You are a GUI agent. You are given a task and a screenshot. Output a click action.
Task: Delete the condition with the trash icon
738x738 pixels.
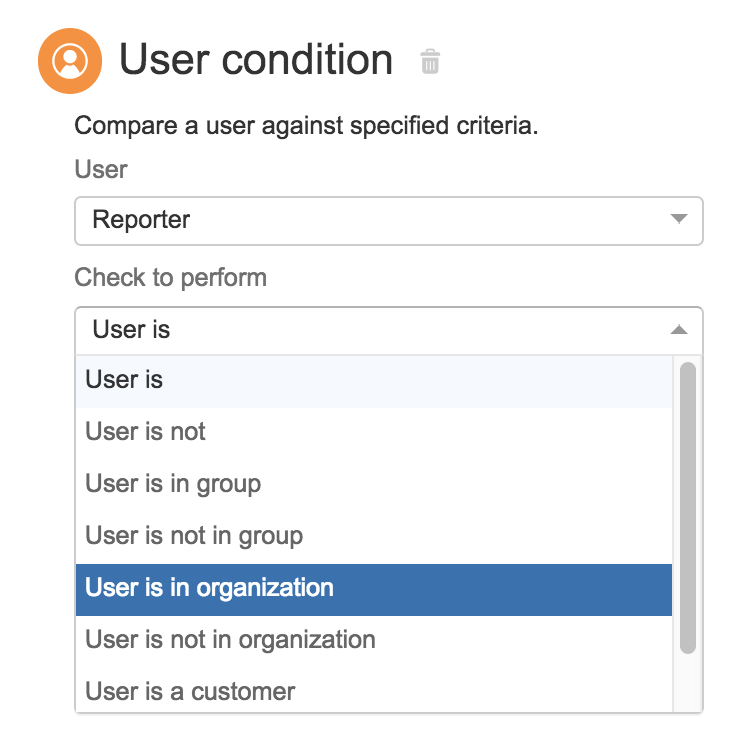click(430, 62)
